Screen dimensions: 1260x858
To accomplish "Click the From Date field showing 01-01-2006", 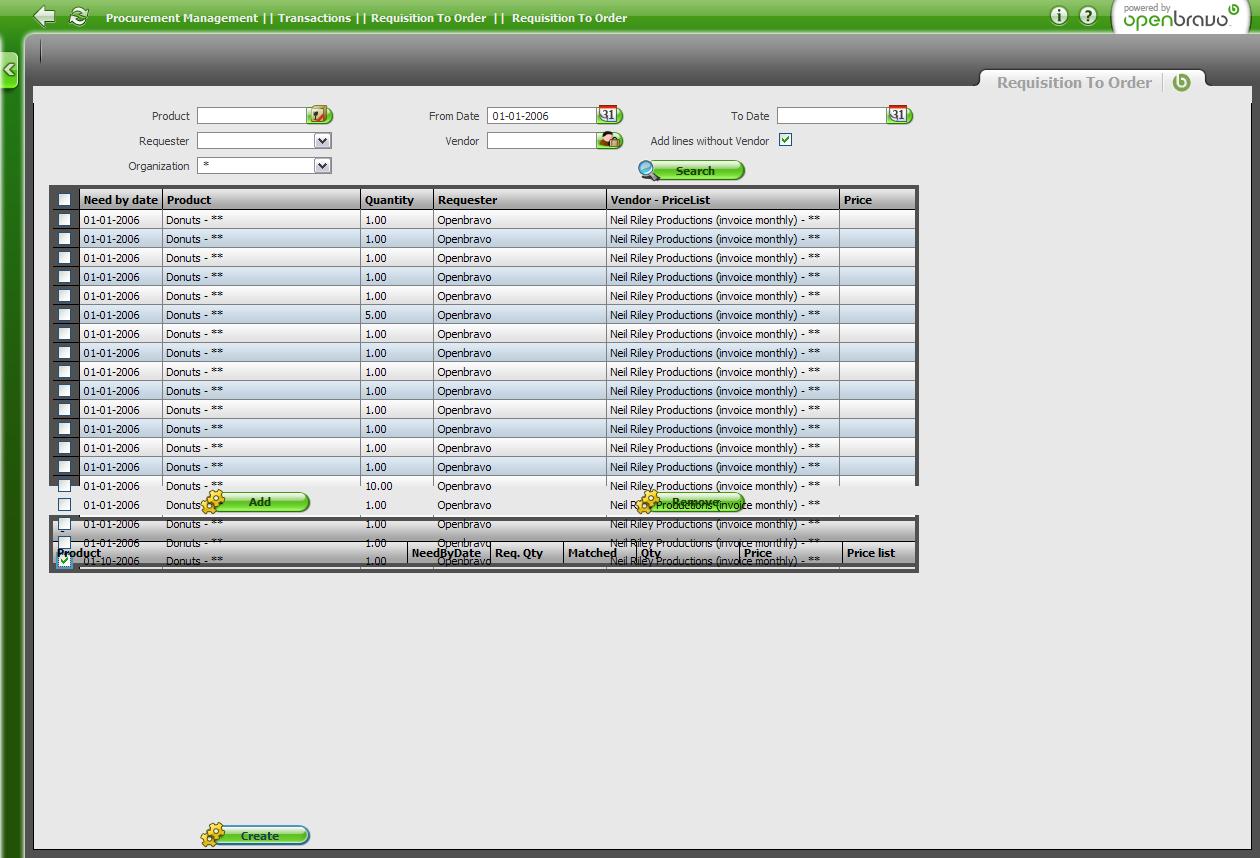I will point(542,116).
